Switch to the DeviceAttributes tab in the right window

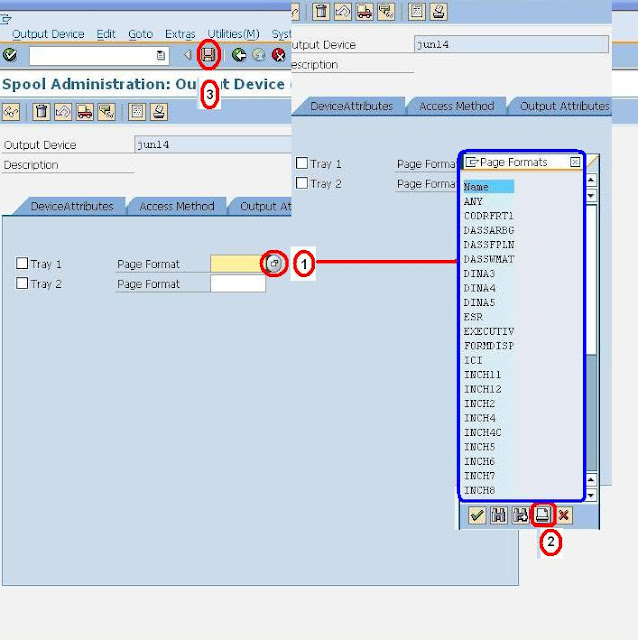[x=351, y=106]
